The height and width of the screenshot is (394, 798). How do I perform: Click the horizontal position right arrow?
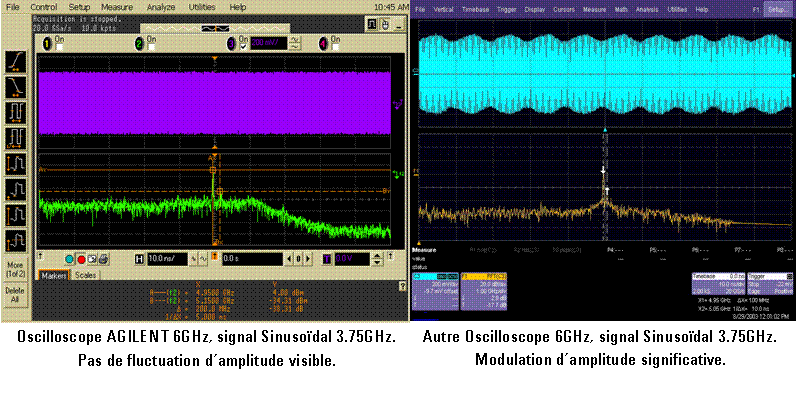[x=307, y=259]
